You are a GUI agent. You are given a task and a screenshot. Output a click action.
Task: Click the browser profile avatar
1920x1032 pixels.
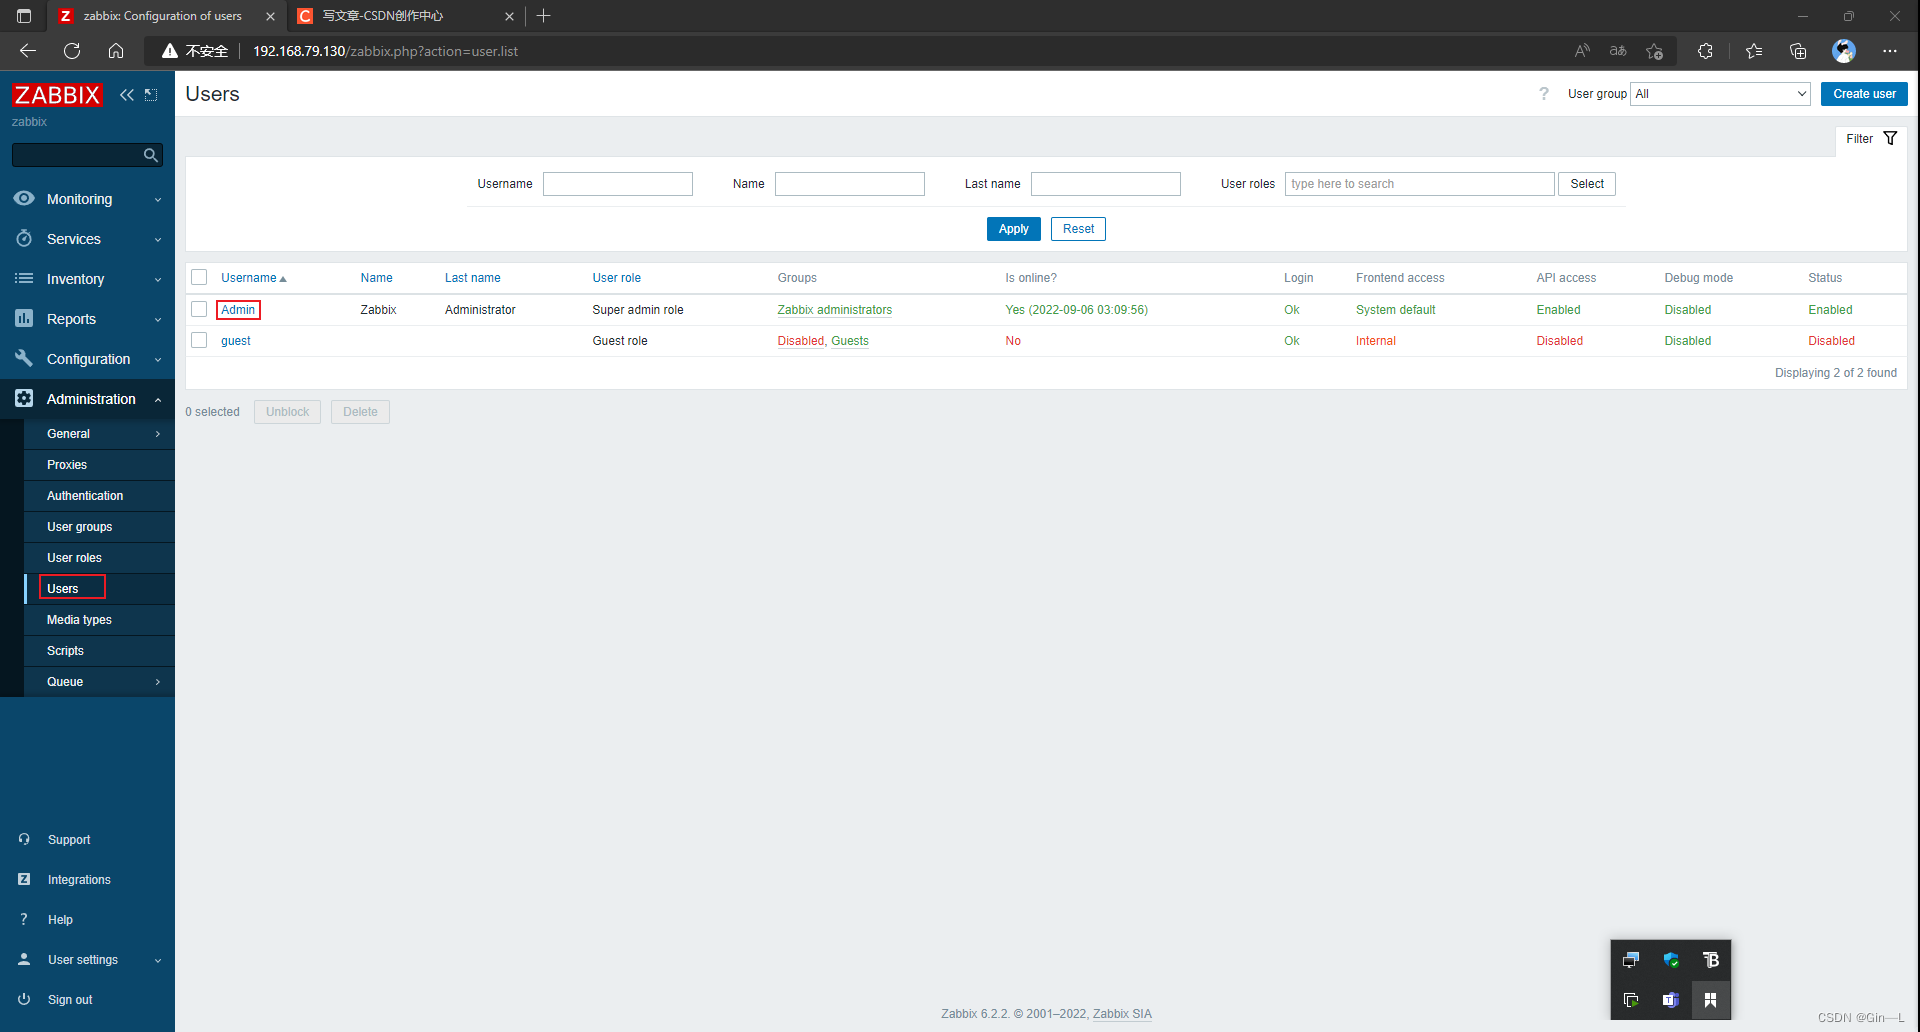[1844, 51]
